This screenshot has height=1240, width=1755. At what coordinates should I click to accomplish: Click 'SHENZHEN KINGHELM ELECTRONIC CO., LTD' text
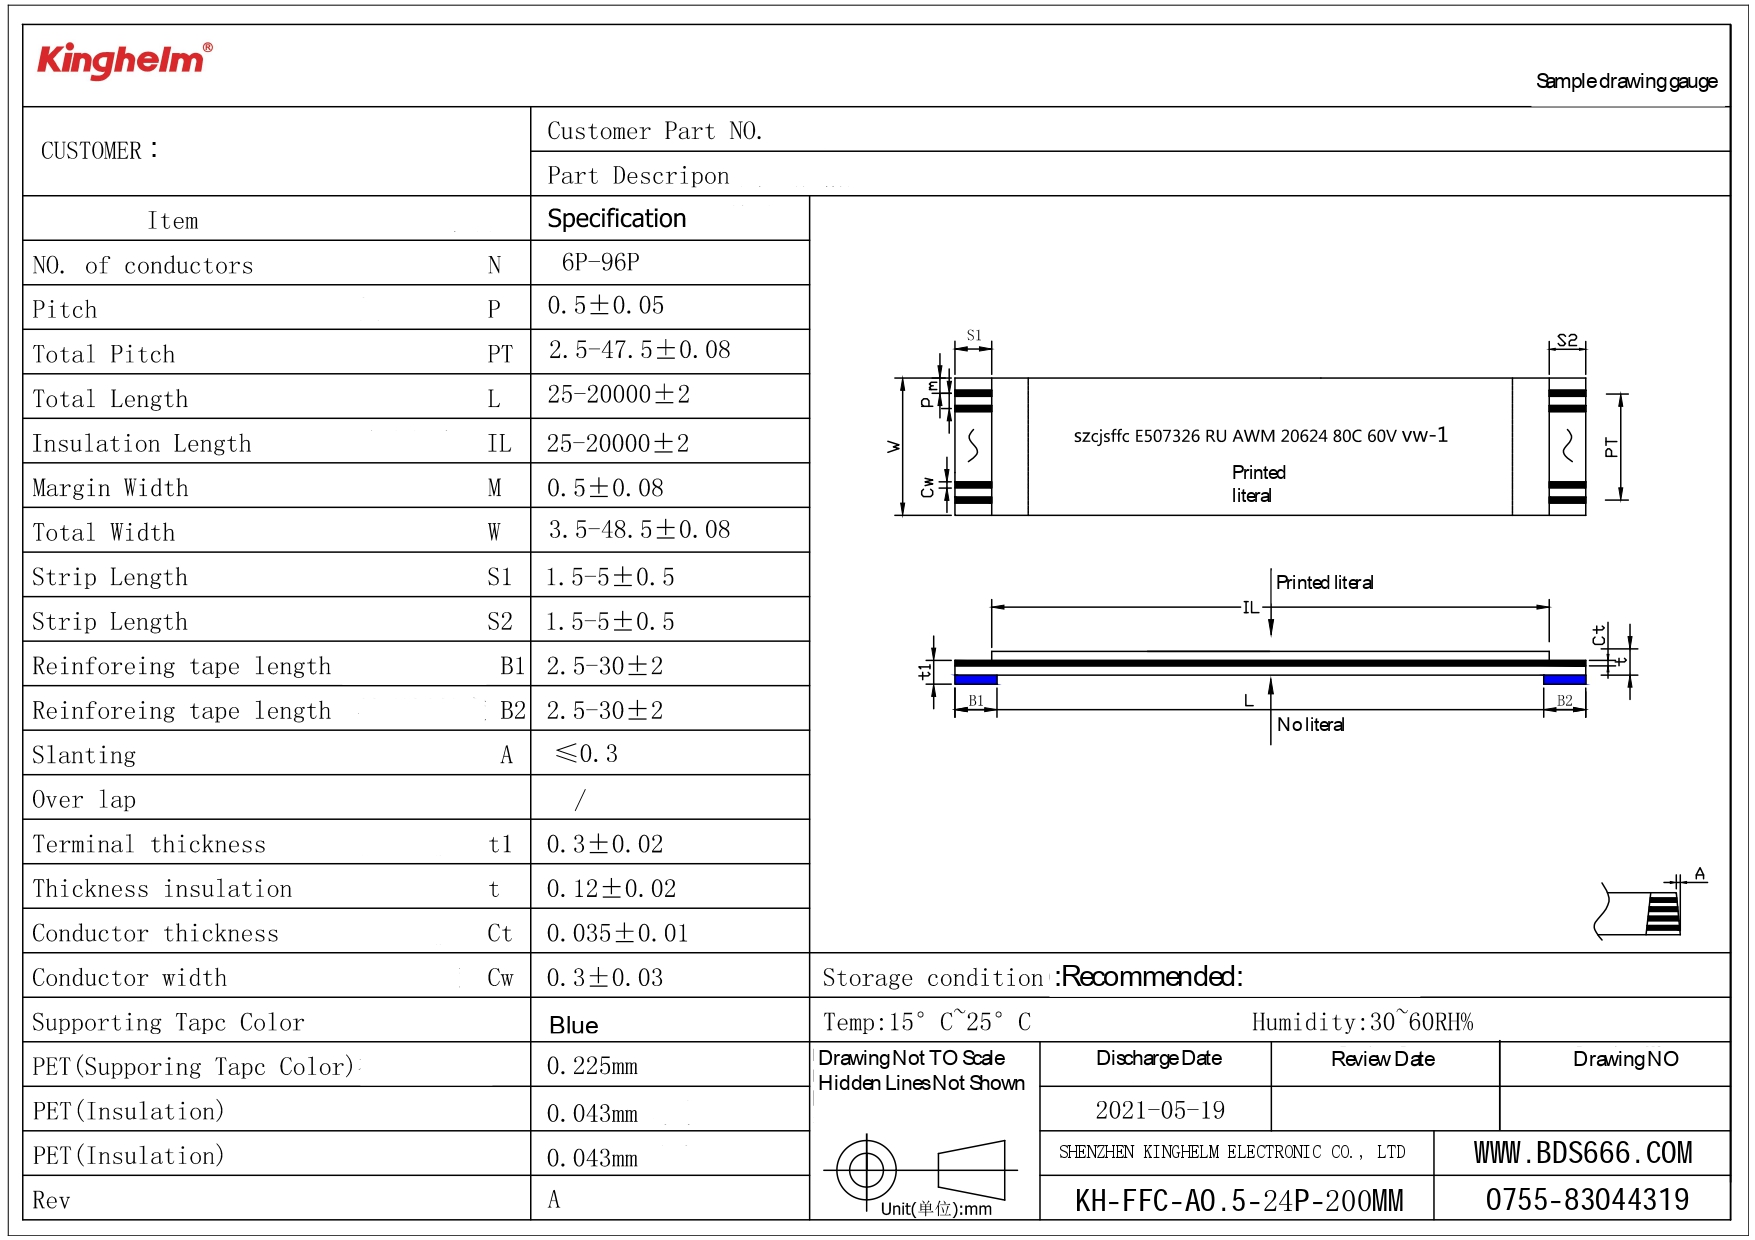[x=1232, y=1152]
